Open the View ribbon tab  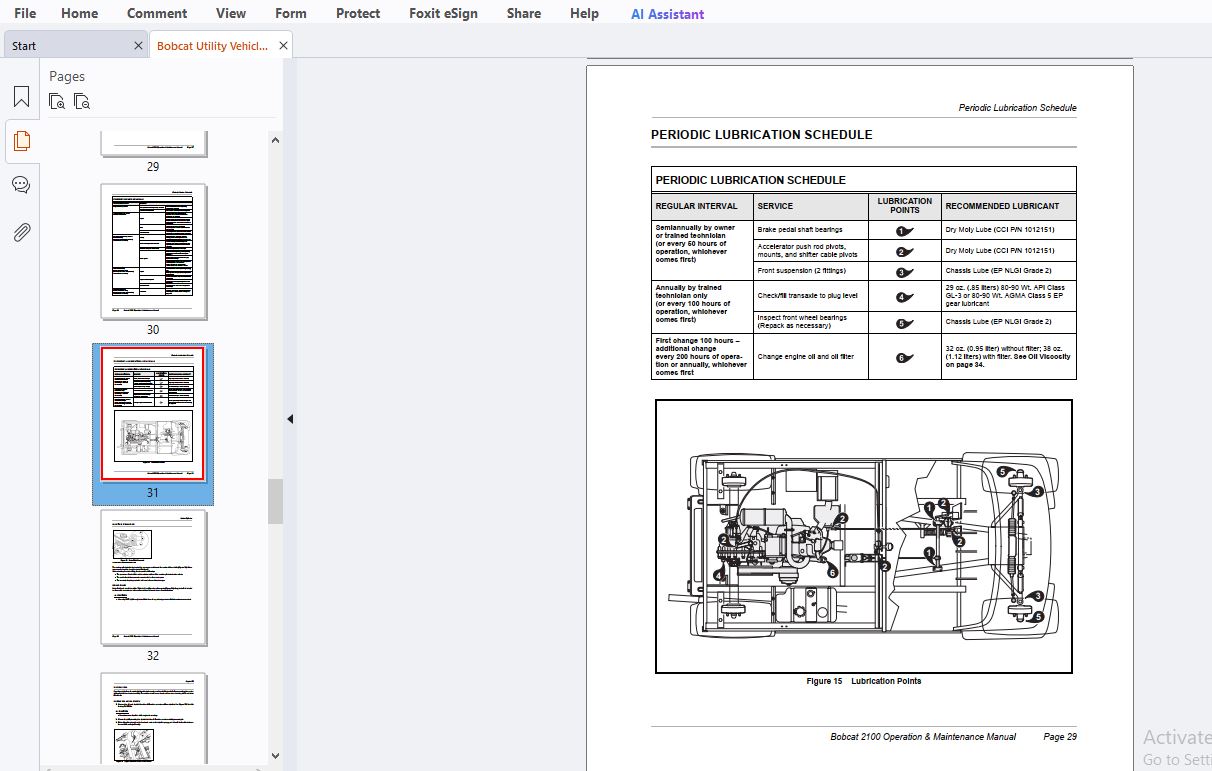click(231, 13)
